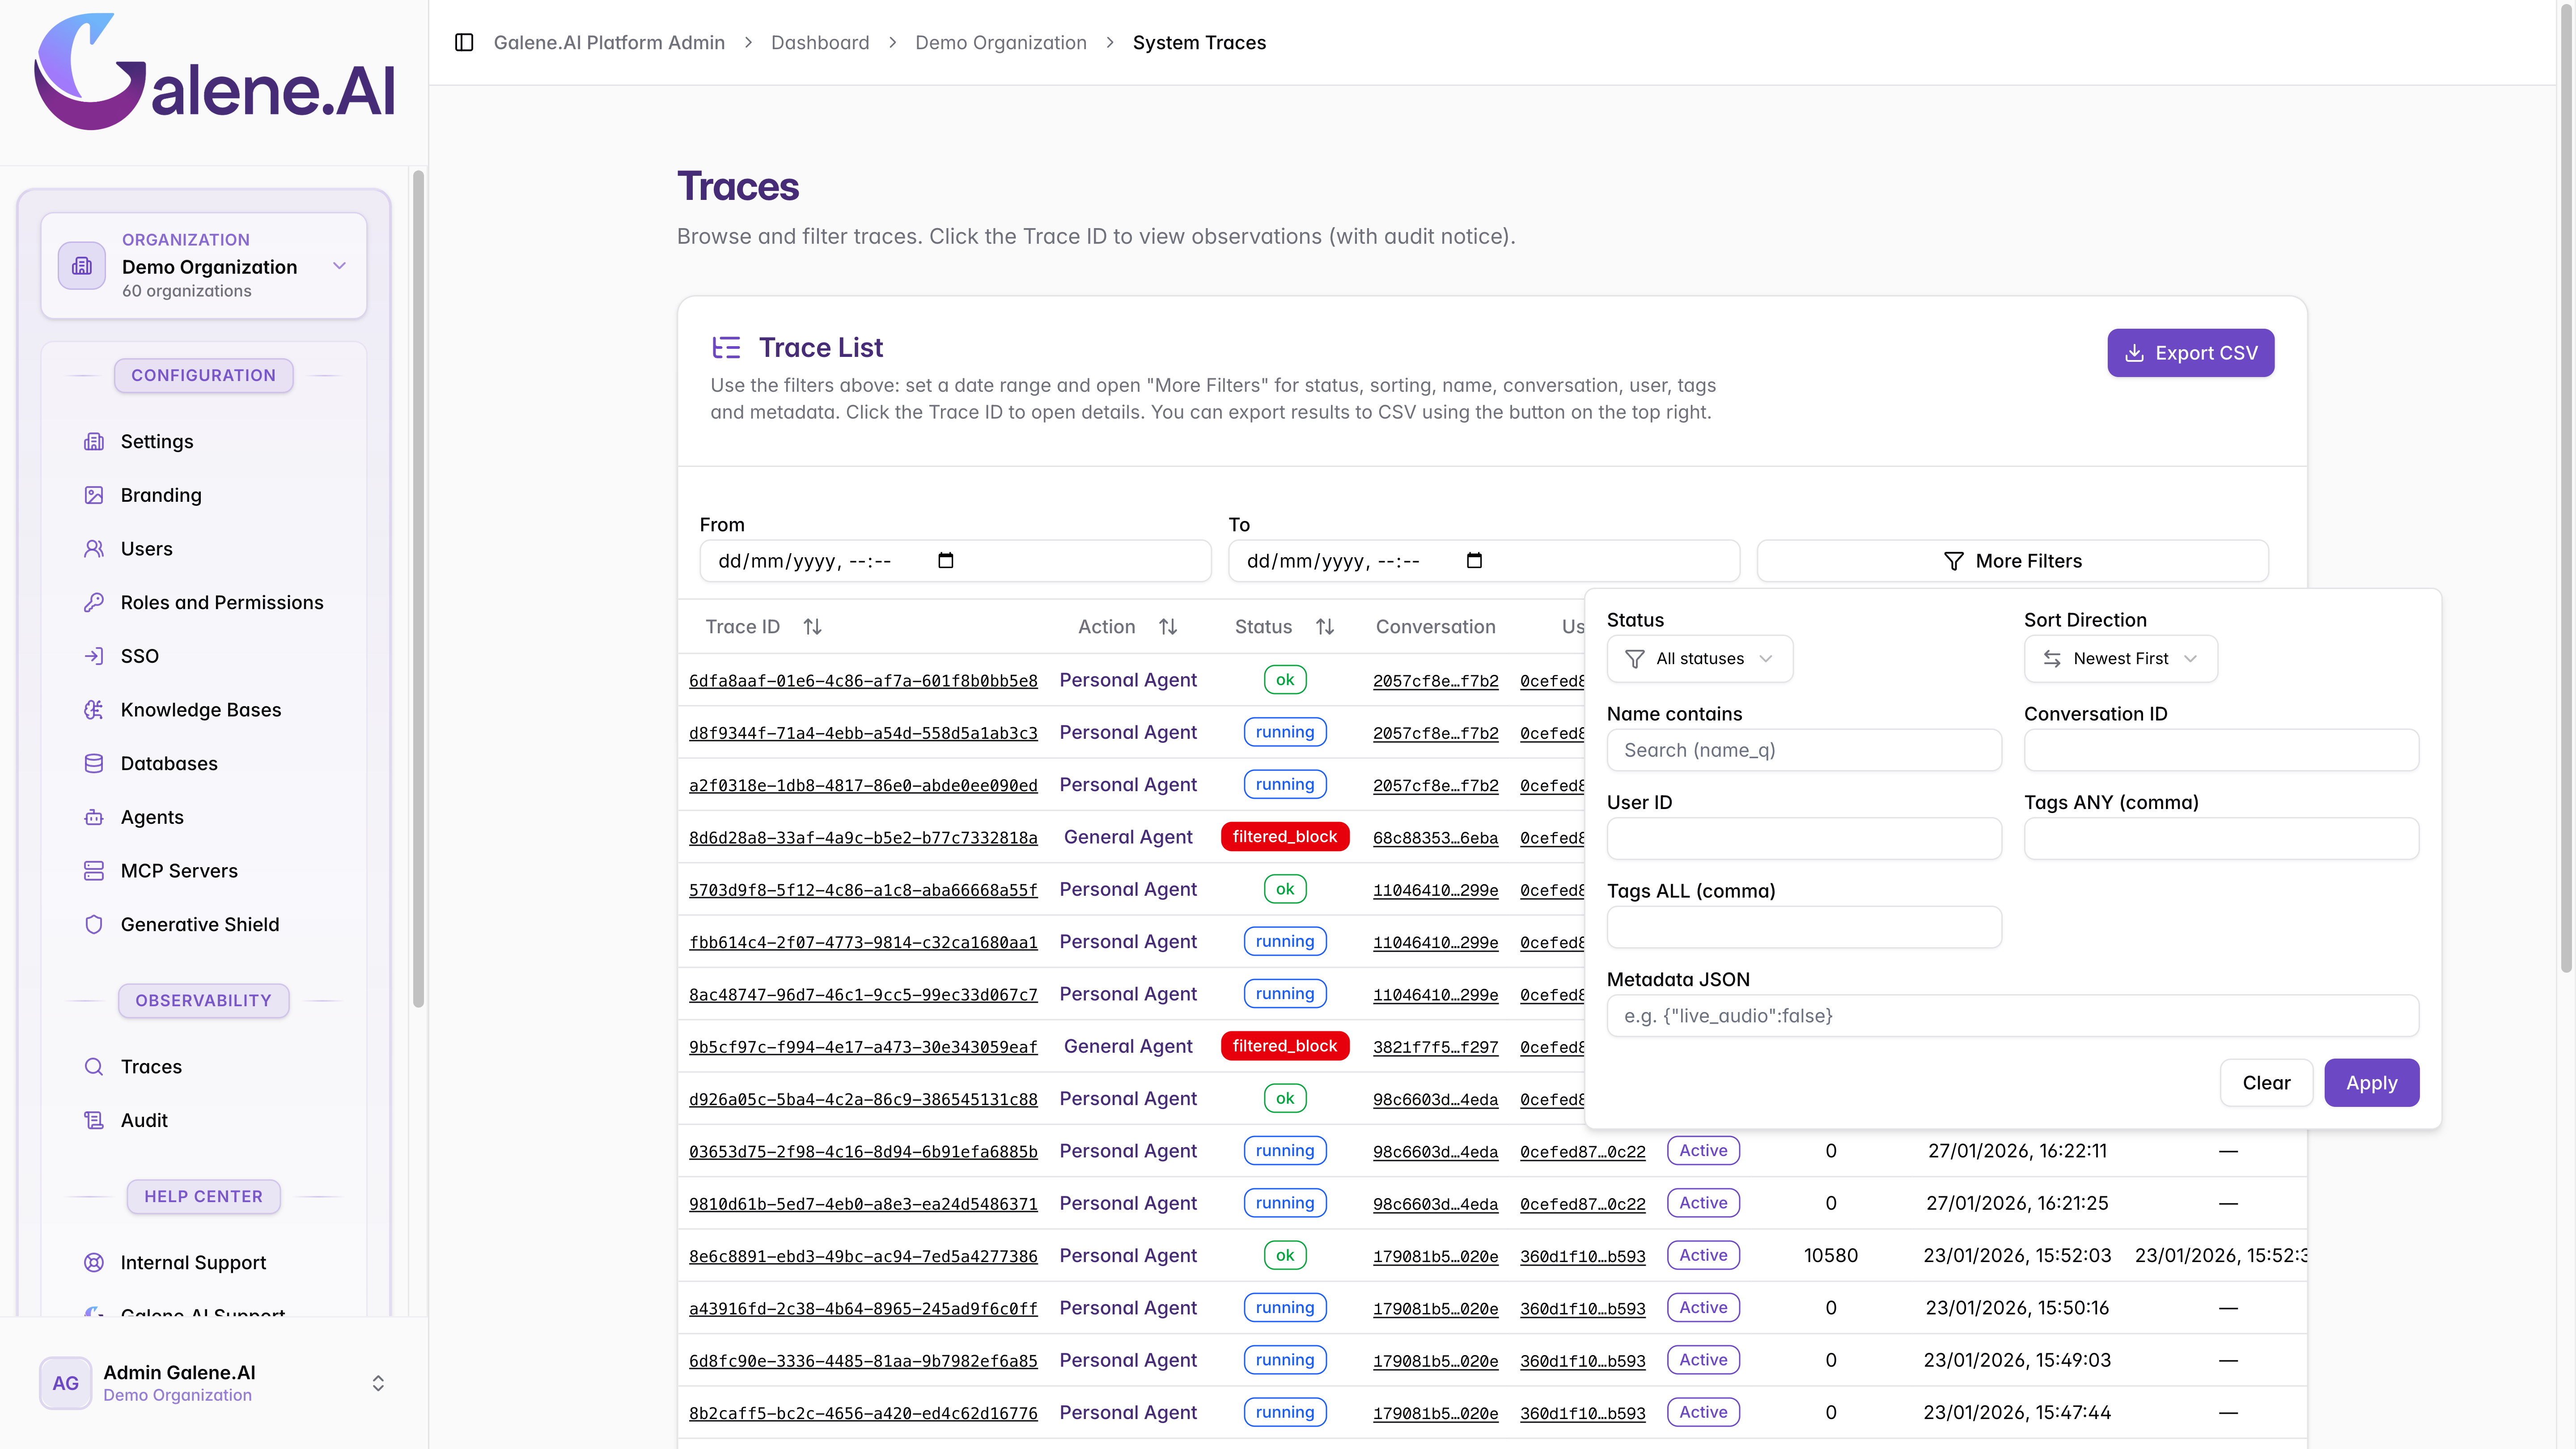Click the sidebar vertical scrollbar

pyautogui.click(x=418, y=590)
